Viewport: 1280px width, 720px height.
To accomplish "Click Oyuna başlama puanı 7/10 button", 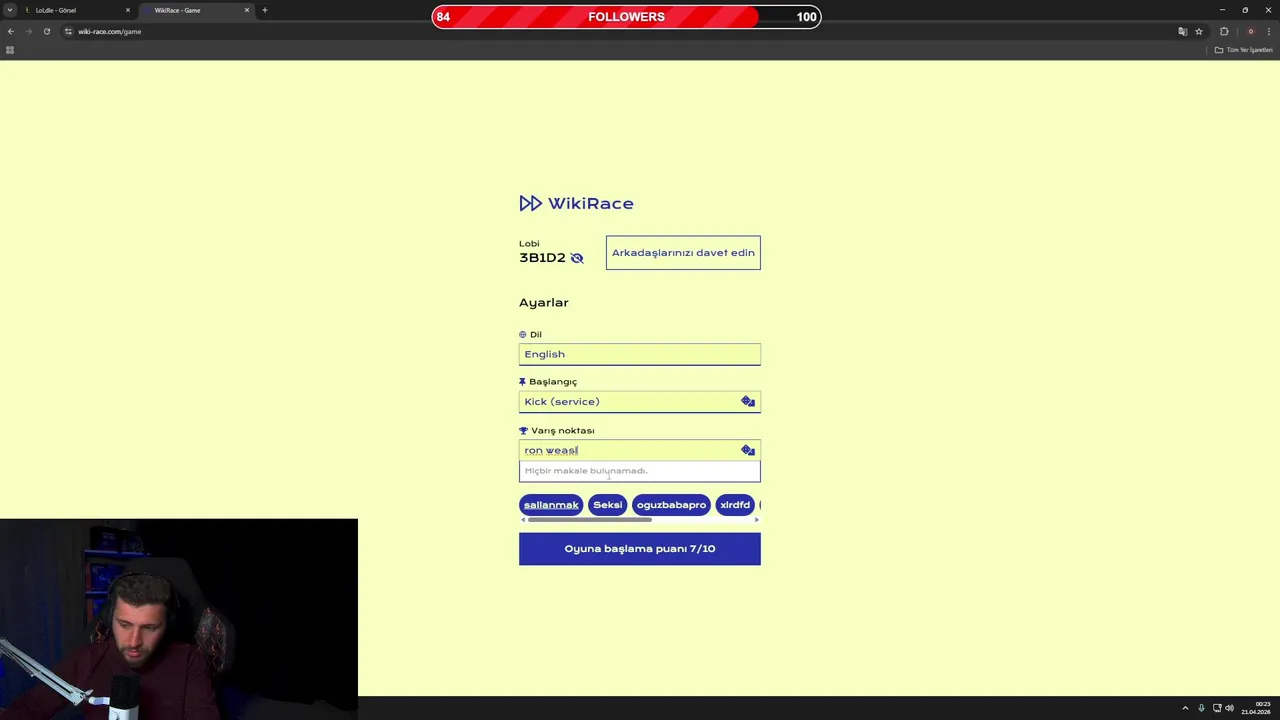I will pyautogui.click(x=640, y=549).
